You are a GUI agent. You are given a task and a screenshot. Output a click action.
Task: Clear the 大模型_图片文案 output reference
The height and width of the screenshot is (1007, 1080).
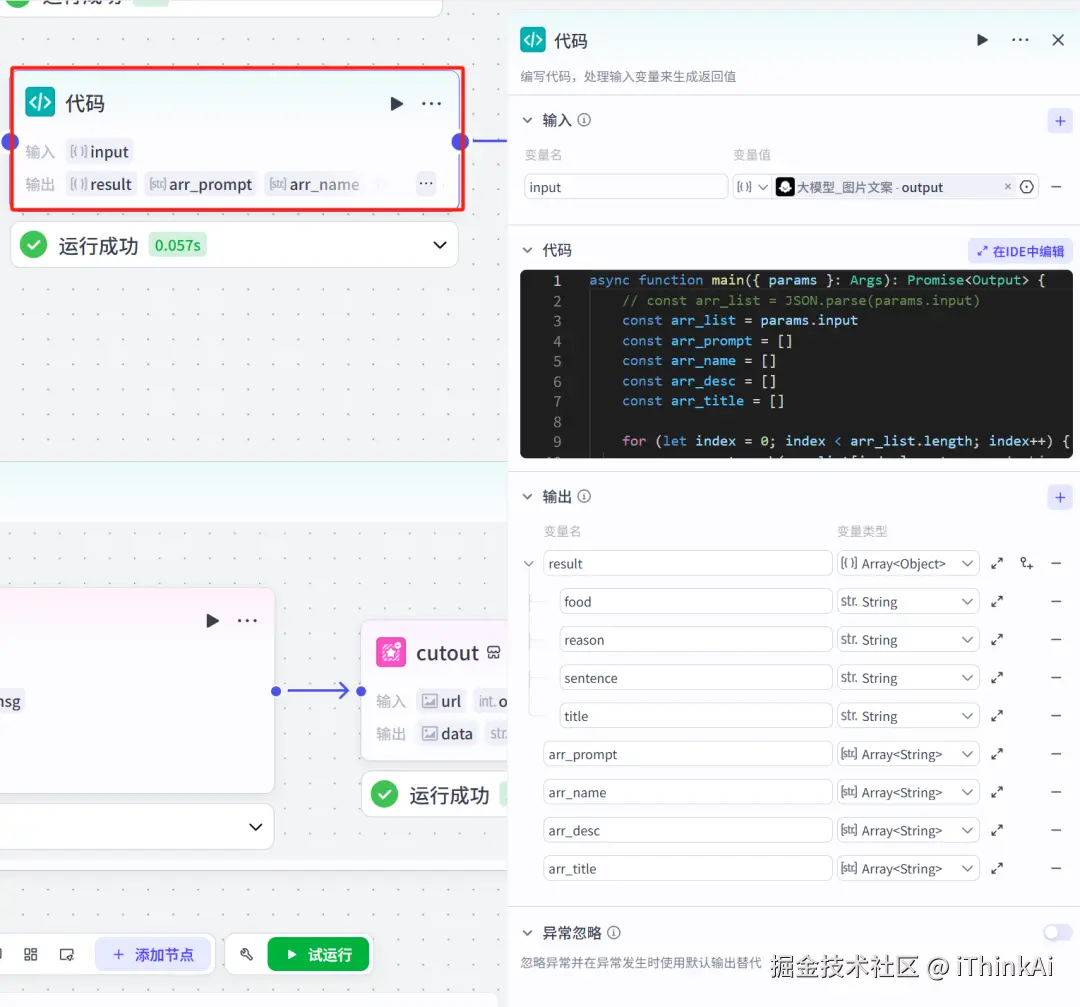coord(1008,187)
